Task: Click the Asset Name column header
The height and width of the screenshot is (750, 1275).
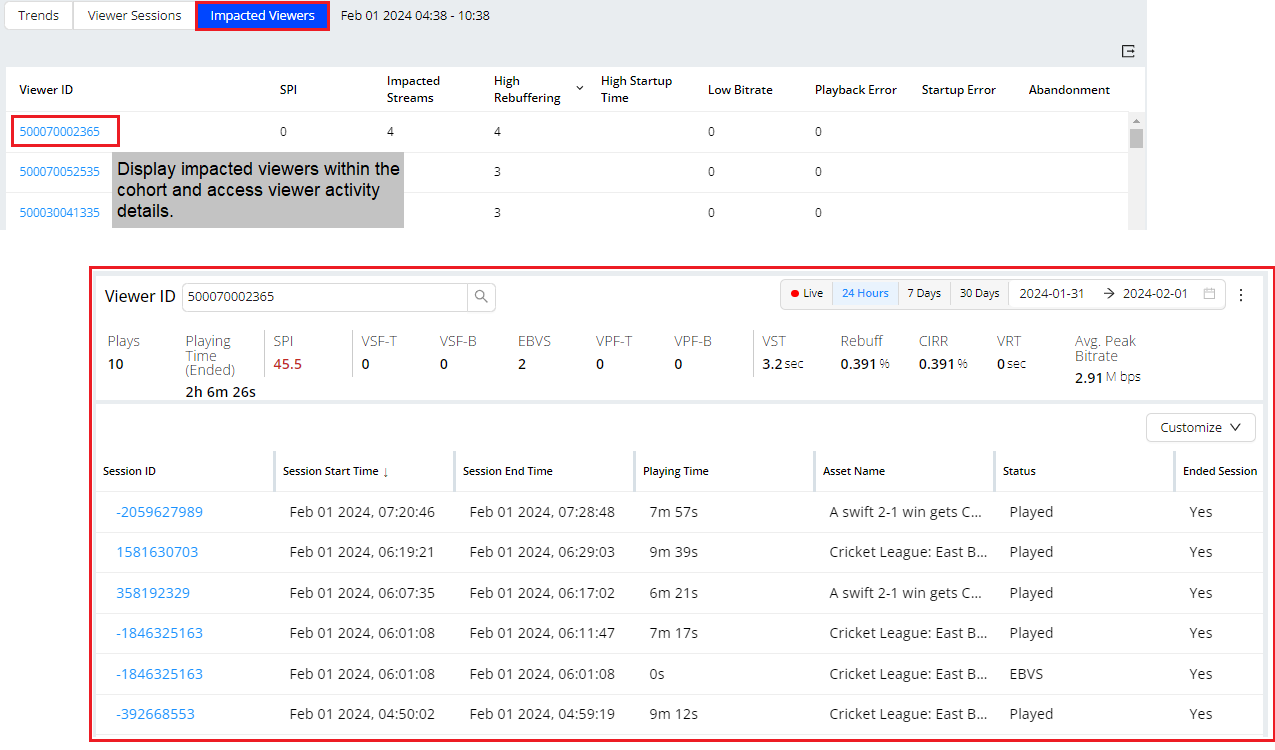Action: tap(854, 471)
